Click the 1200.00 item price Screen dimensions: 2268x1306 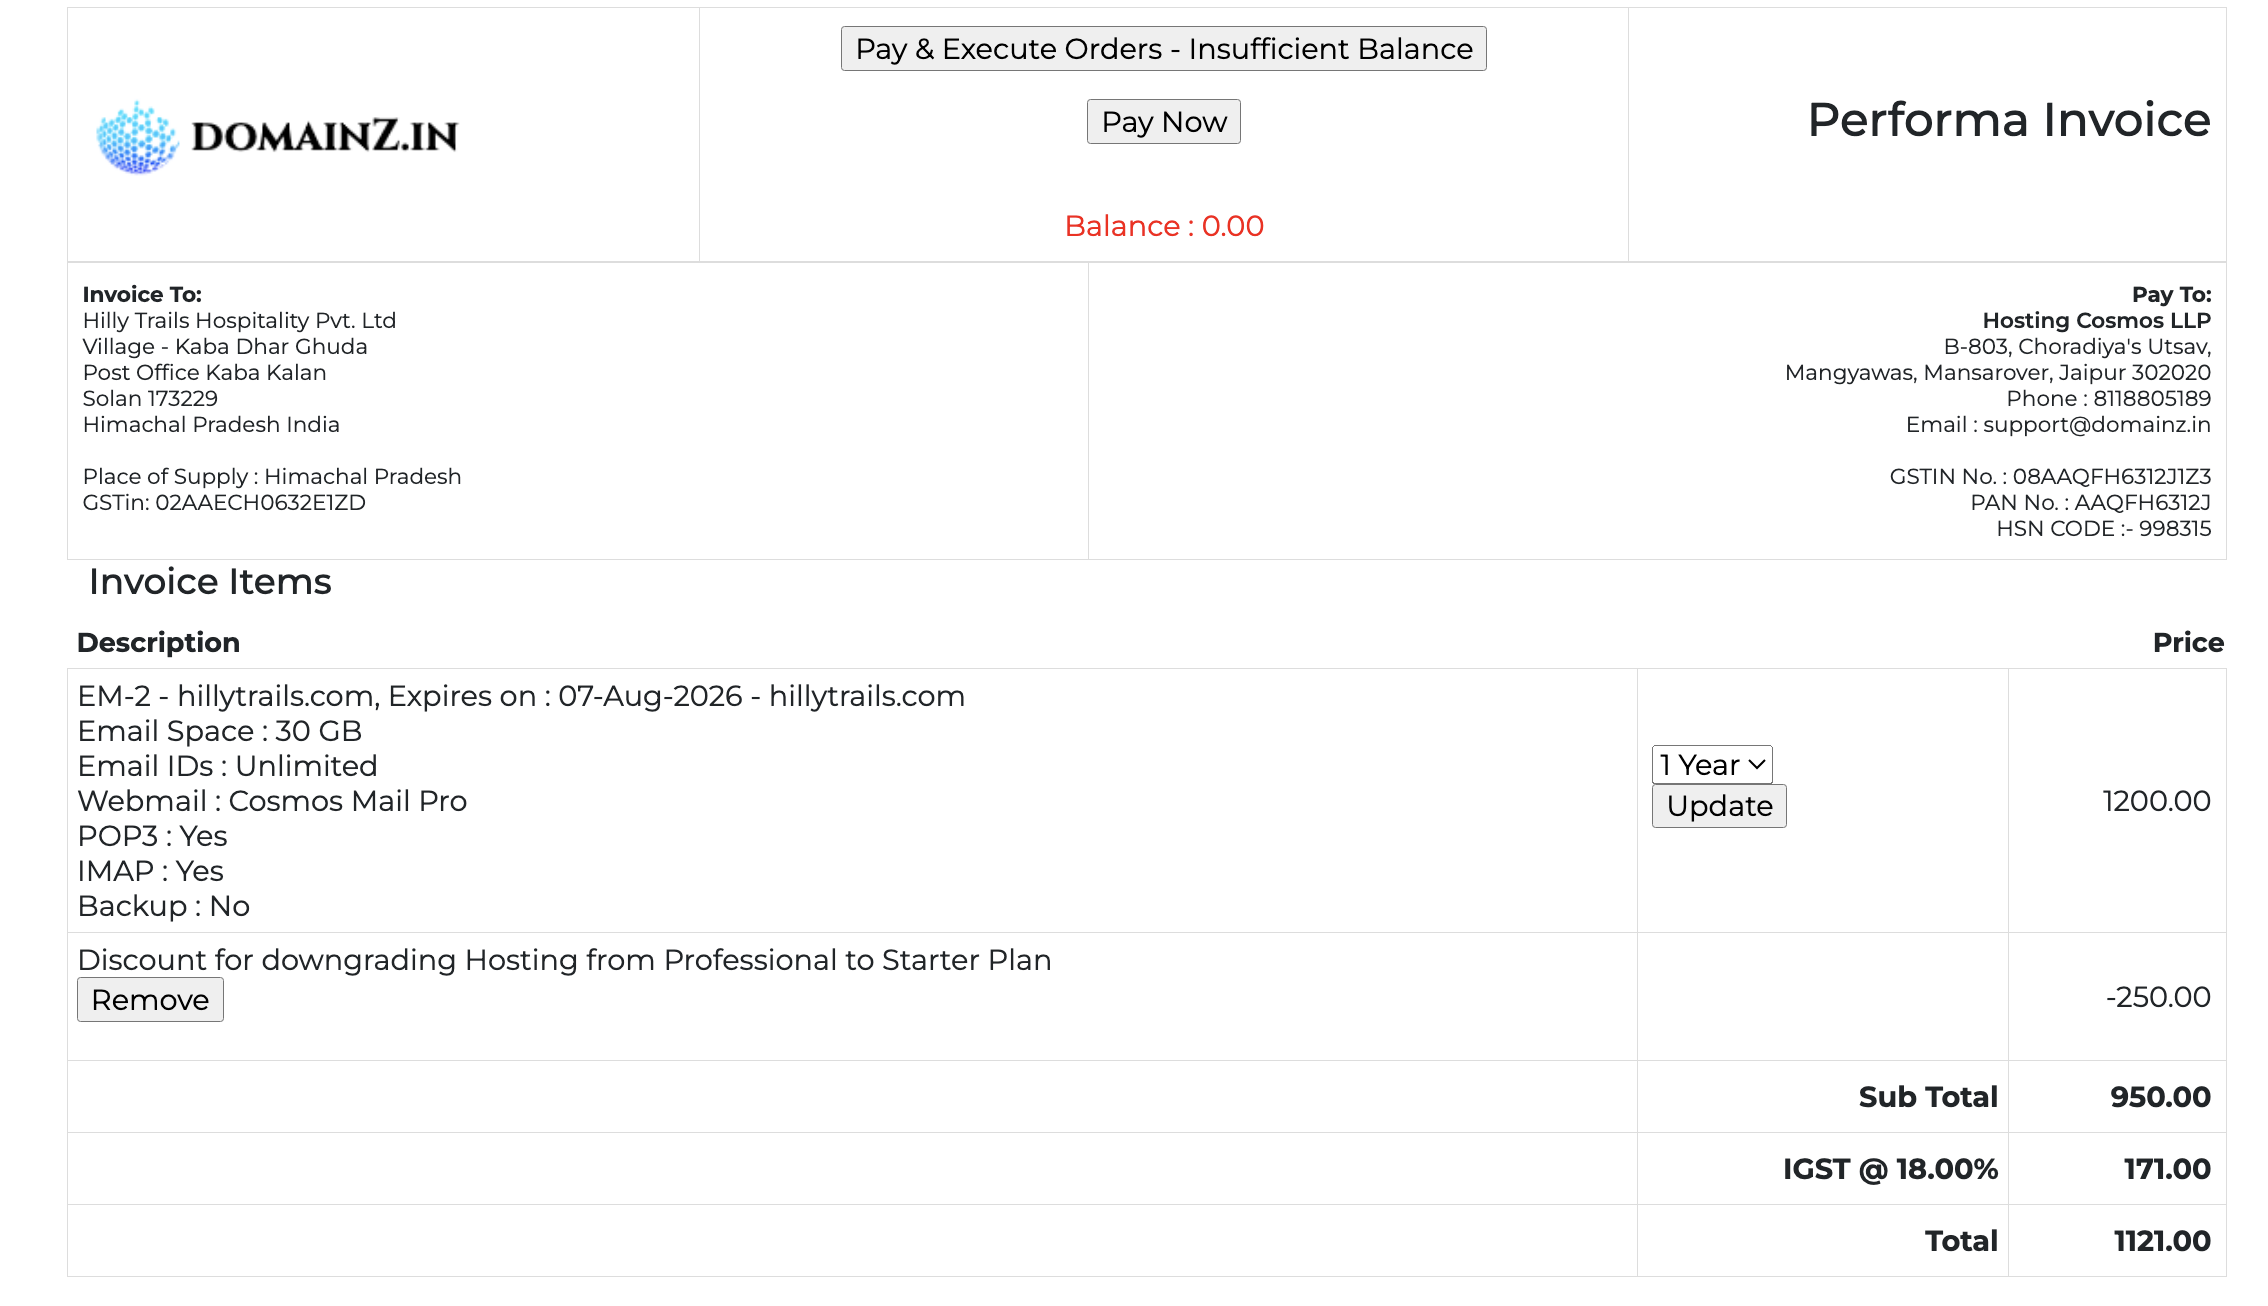point(2155,801)
